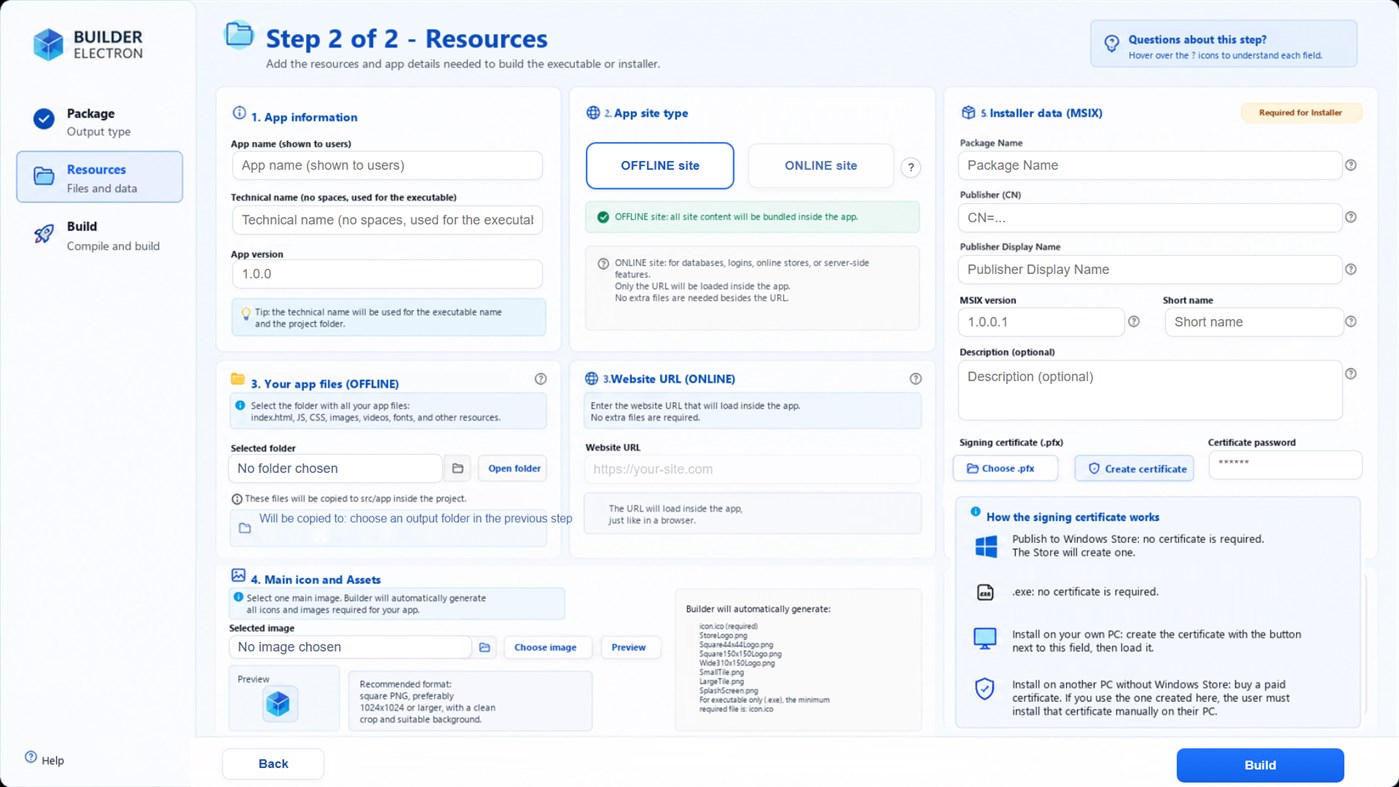Click the Open folder button

click(x=513, y=468)
